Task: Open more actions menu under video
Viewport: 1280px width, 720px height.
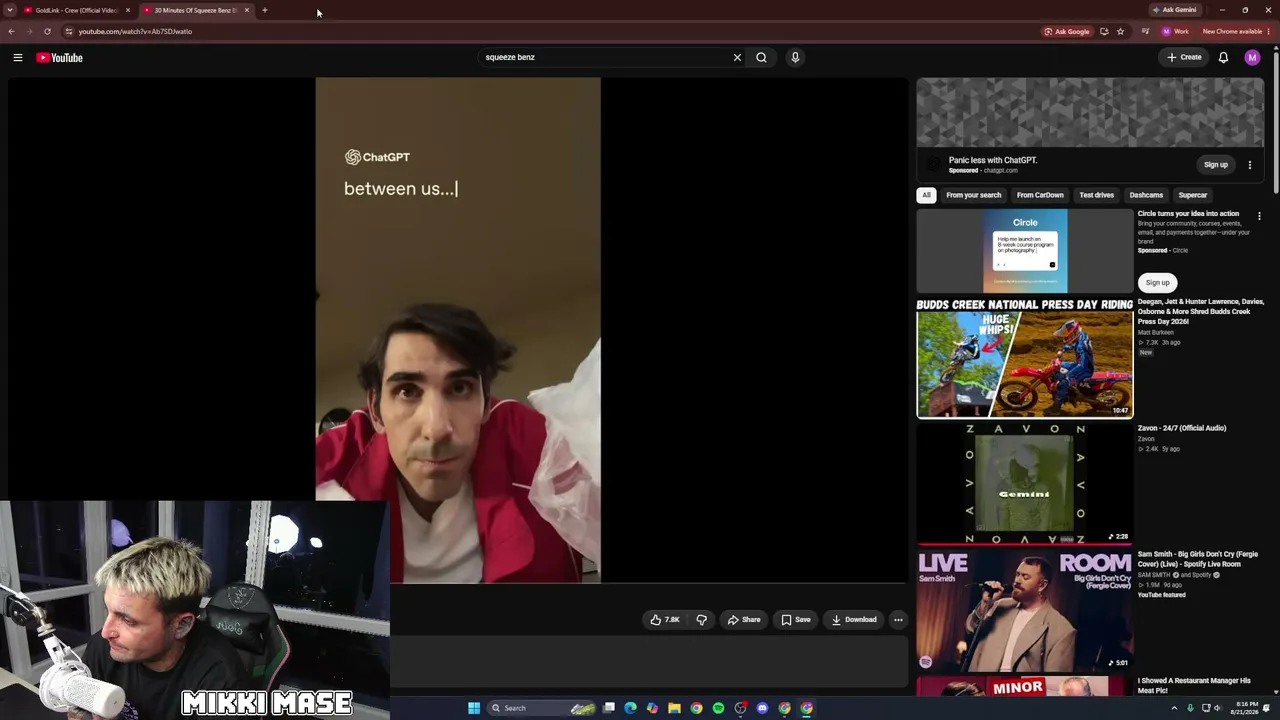Action: pyautogui.click(x=898, y=620)
